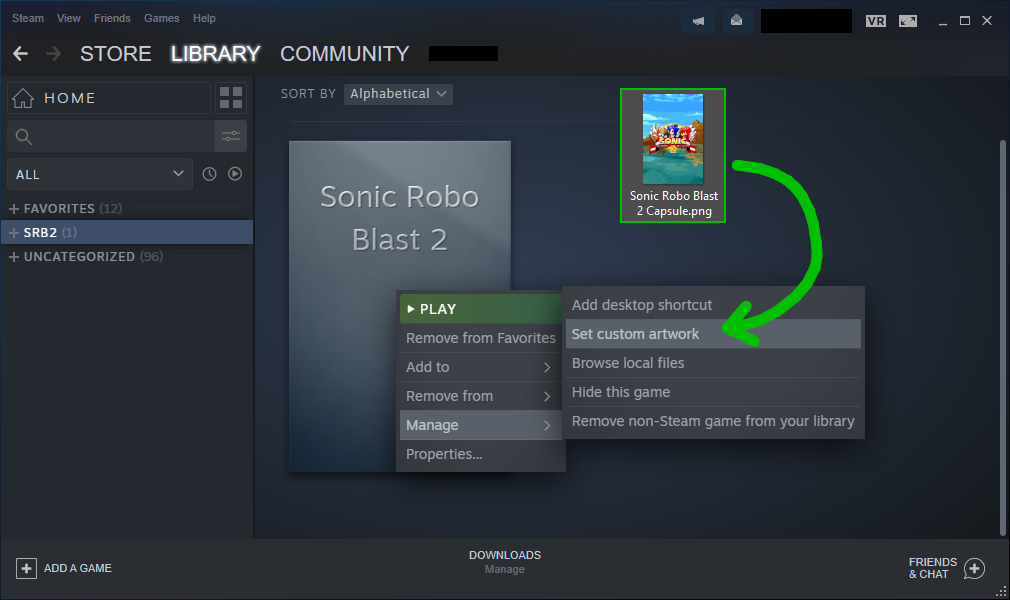
Task: Open friends chat plus bubble icon
Action: coord(975,568)
